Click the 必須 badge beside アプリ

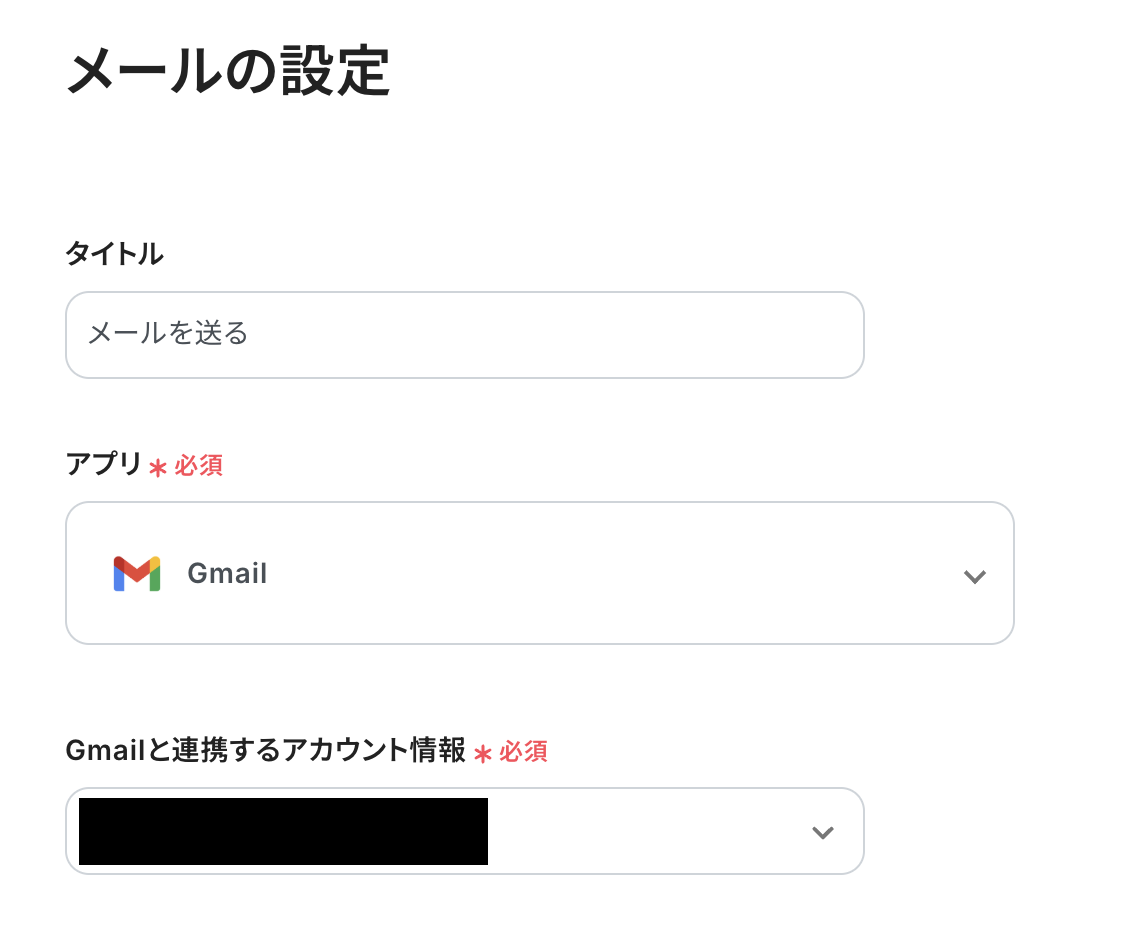point(199,466)
